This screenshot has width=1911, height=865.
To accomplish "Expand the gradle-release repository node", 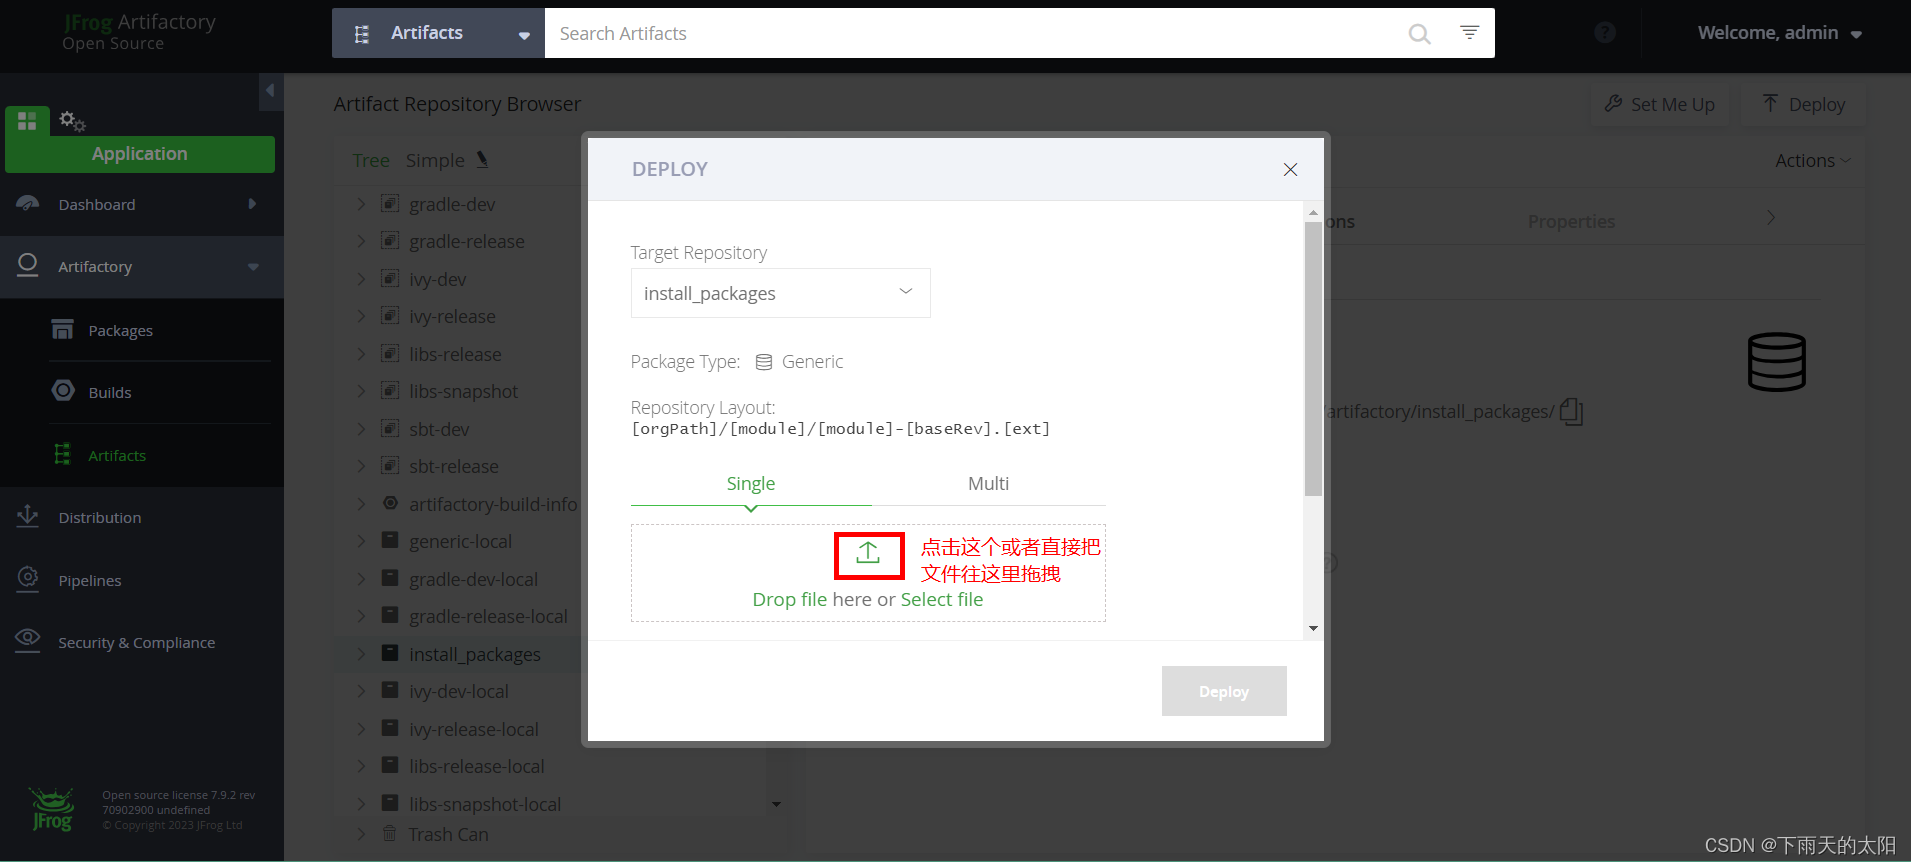I will click(x=361, y=241).
